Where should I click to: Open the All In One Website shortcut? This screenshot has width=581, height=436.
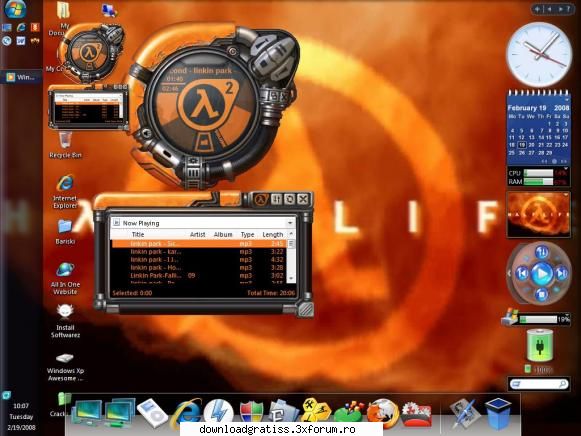[65, 269]
